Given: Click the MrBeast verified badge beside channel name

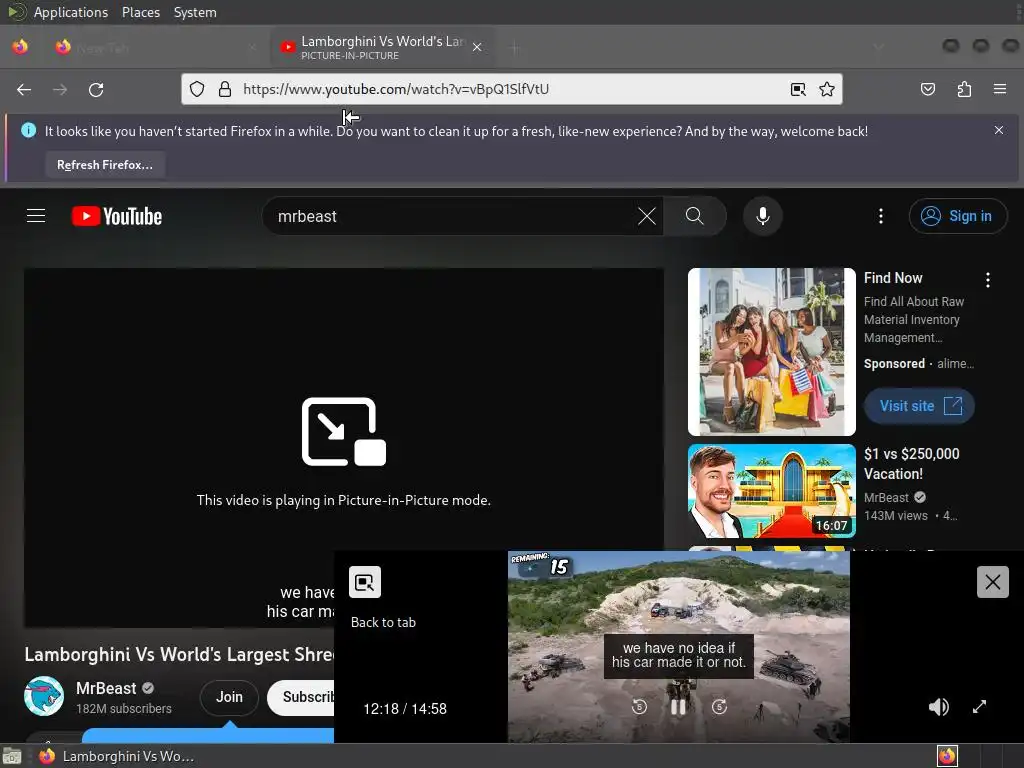Looking at the screenshot, I should [x=148, y=688].
